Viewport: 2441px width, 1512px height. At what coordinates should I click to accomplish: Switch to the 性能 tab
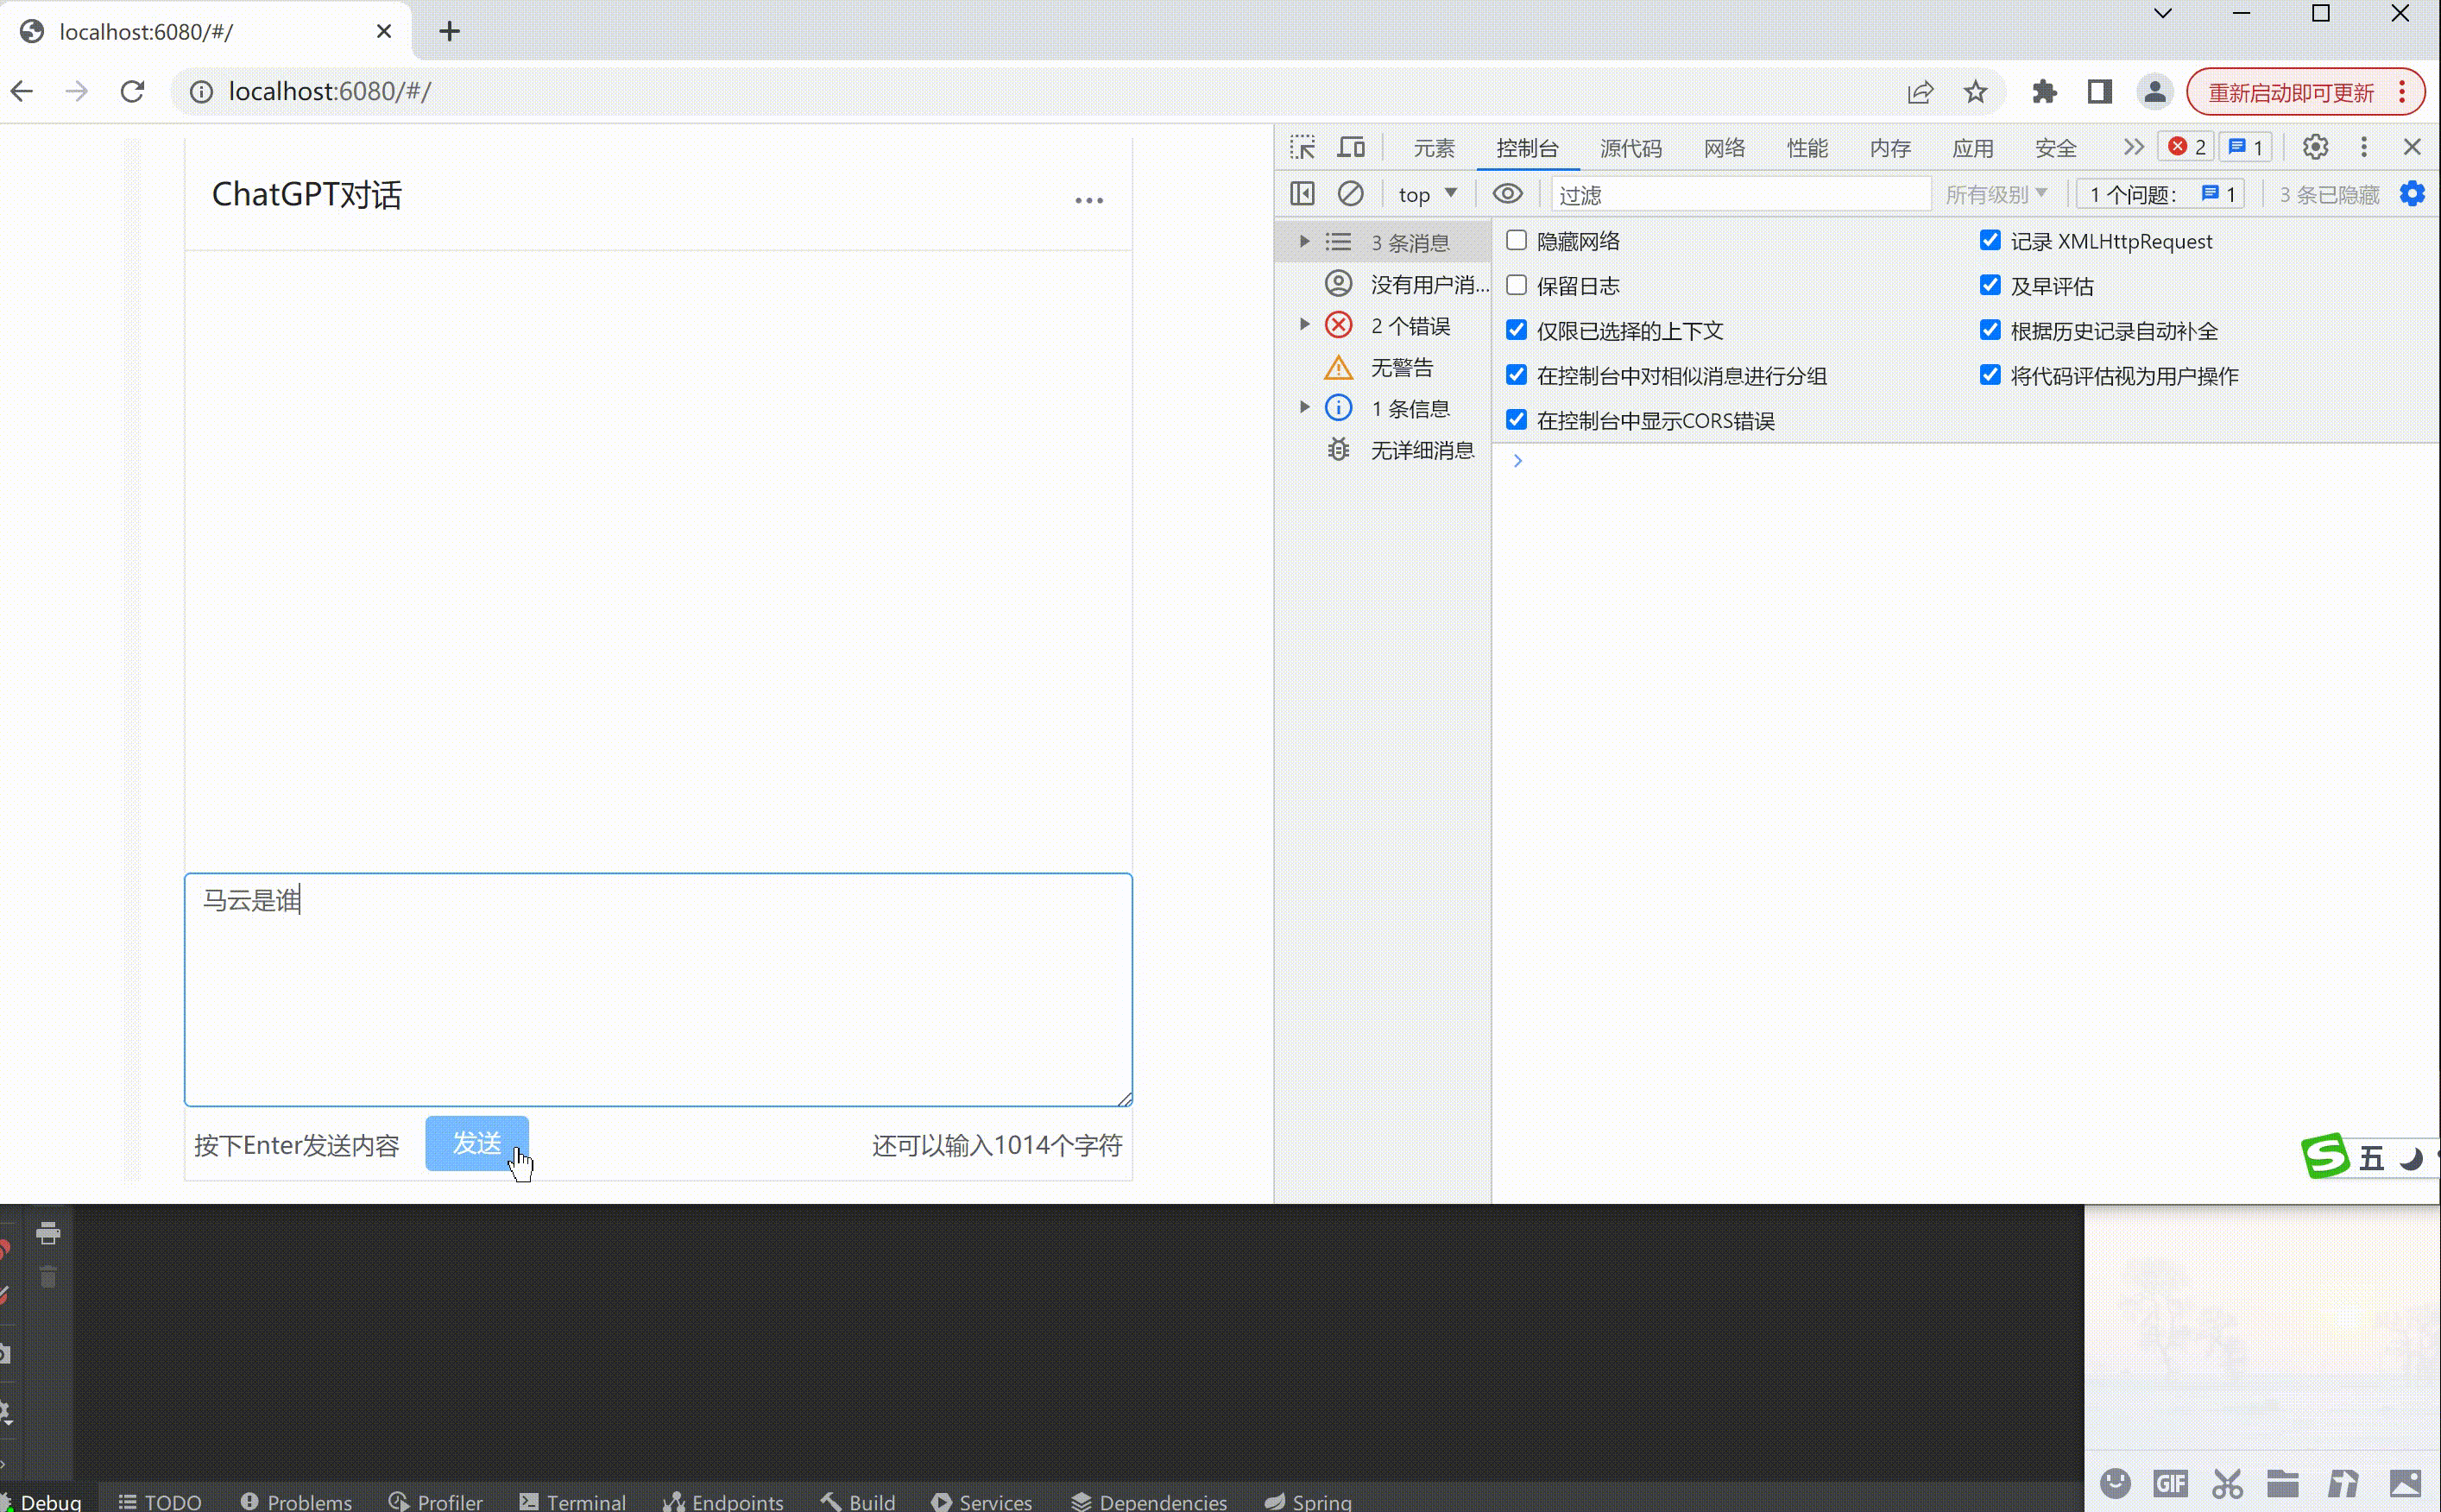(1807, 148)
